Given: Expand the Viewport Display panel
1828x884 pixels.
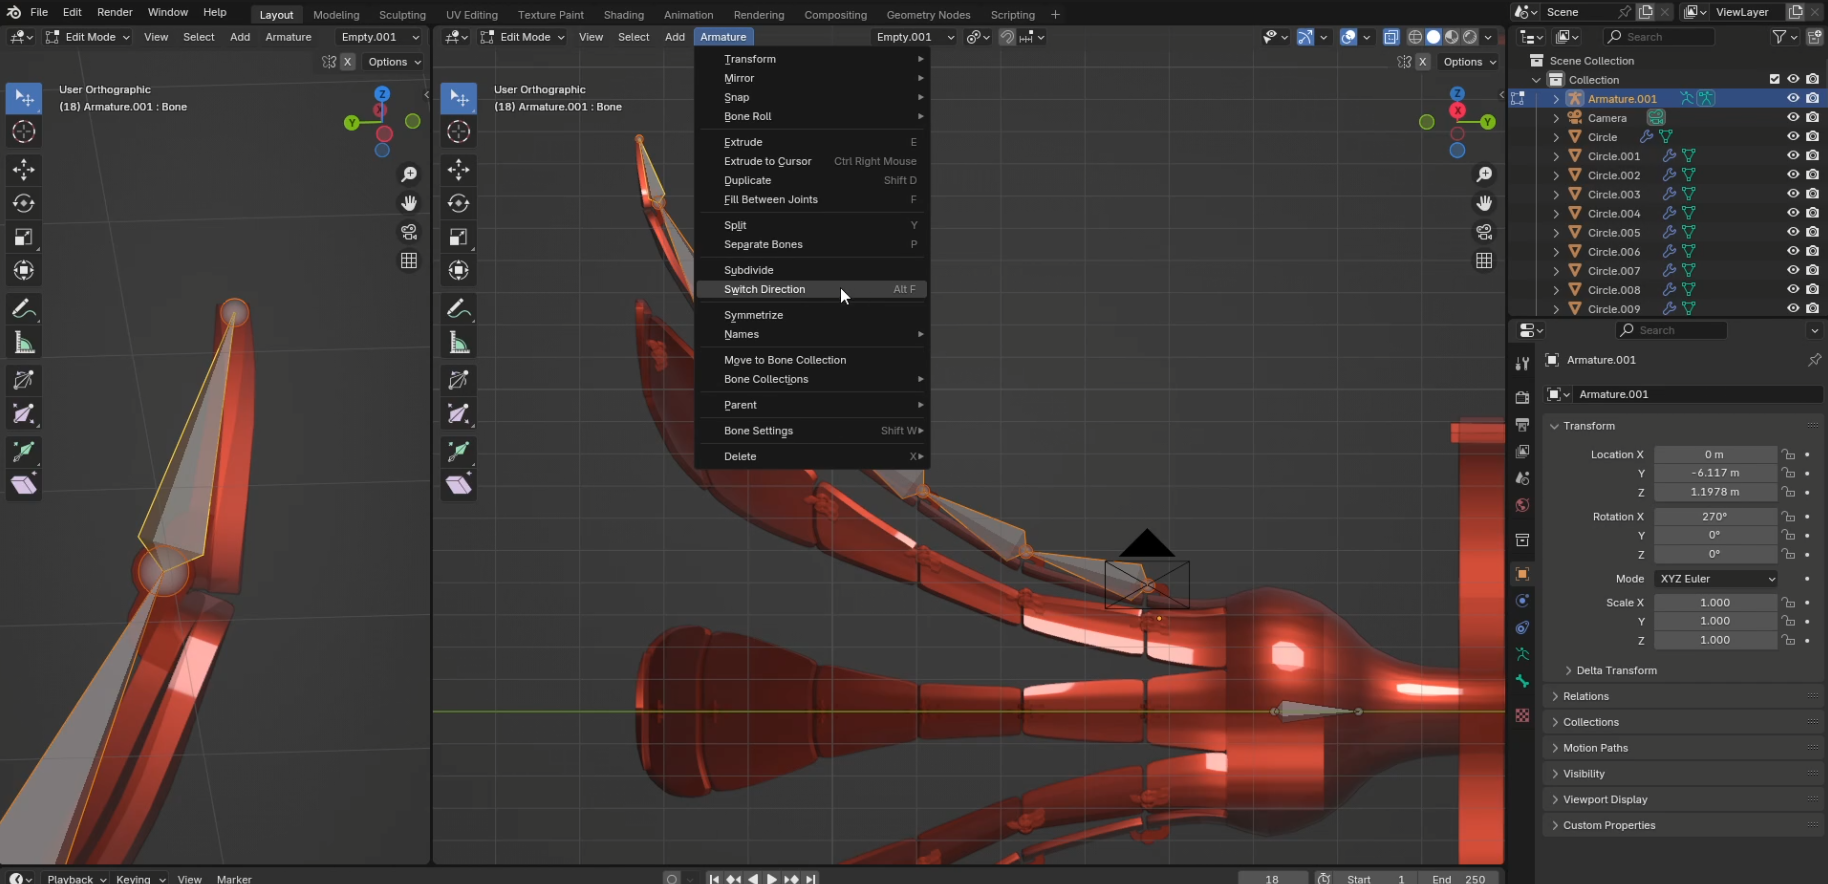Looking at the screenshot, I should 1684,799.
